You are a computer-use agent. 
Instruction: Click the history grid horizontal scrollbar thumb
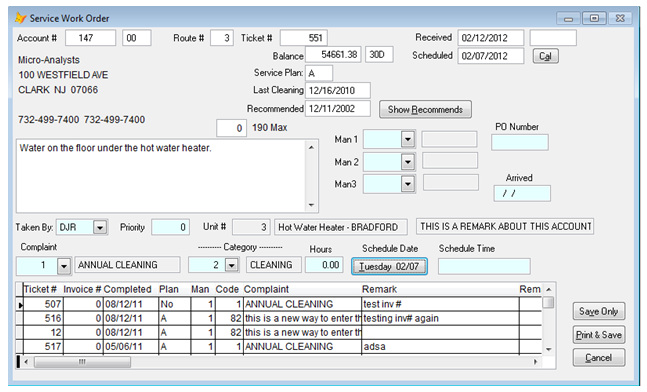pos(82,362)
